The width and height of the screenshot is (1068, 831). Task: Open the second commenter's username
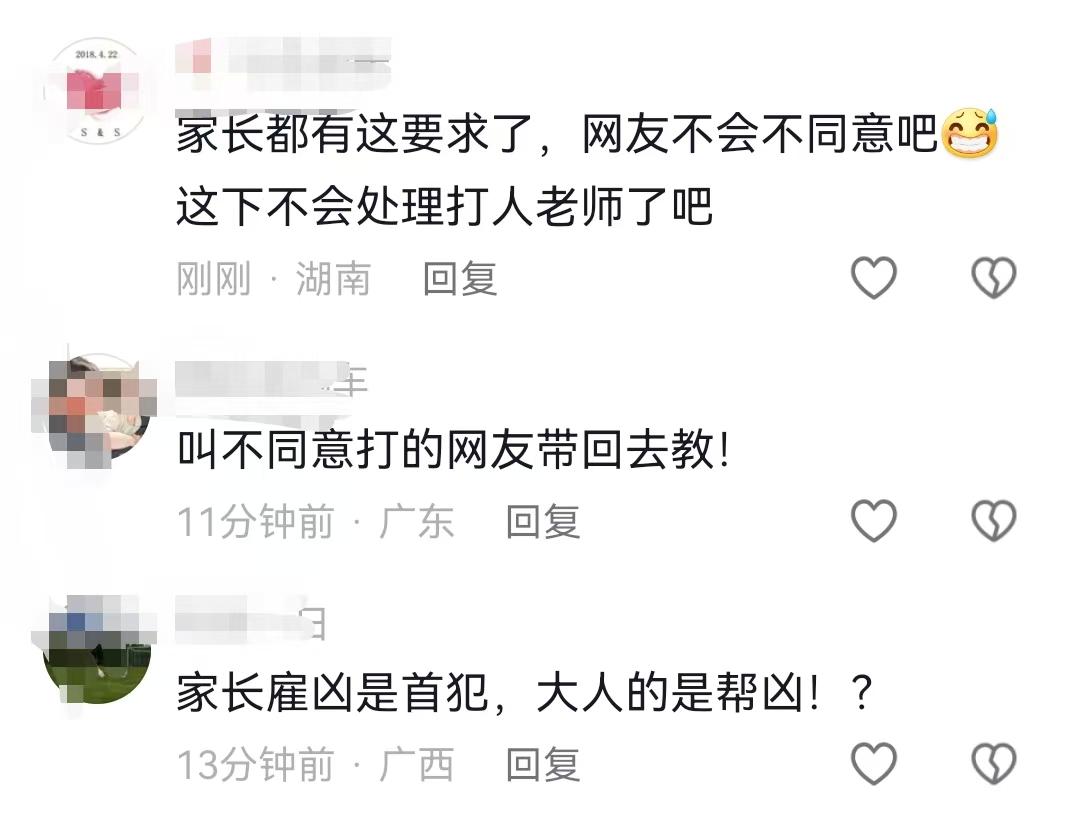[271, 381]
